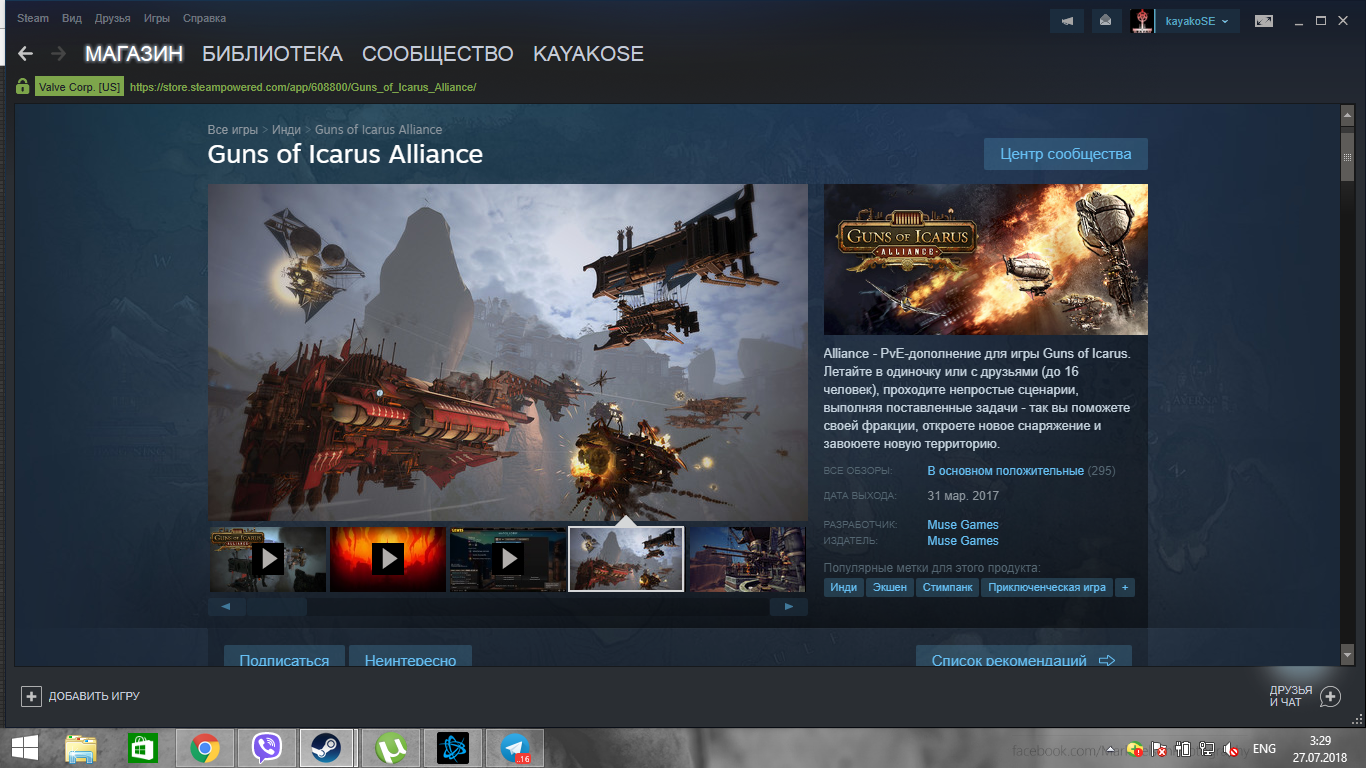This screenshot has width=1366, height=768.
Task: Open Google Chrome from the taskbar
Action: click(205, 747)
